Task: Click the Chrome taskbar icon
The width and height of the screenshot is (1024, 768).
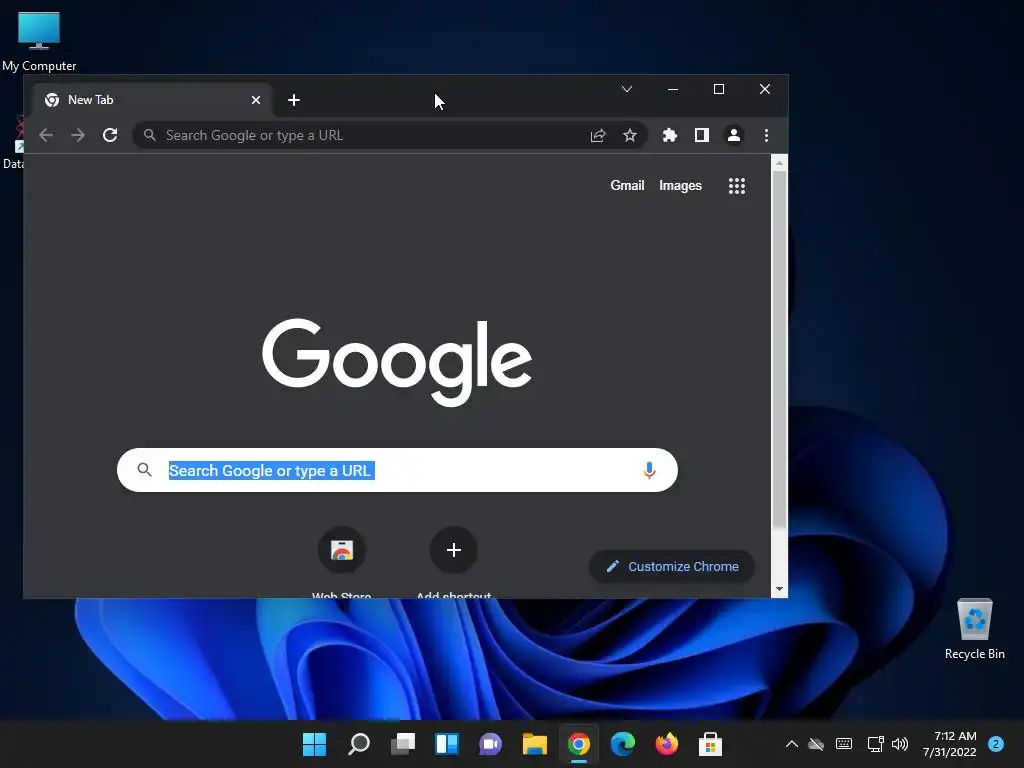Action: (x=579, y=744)
